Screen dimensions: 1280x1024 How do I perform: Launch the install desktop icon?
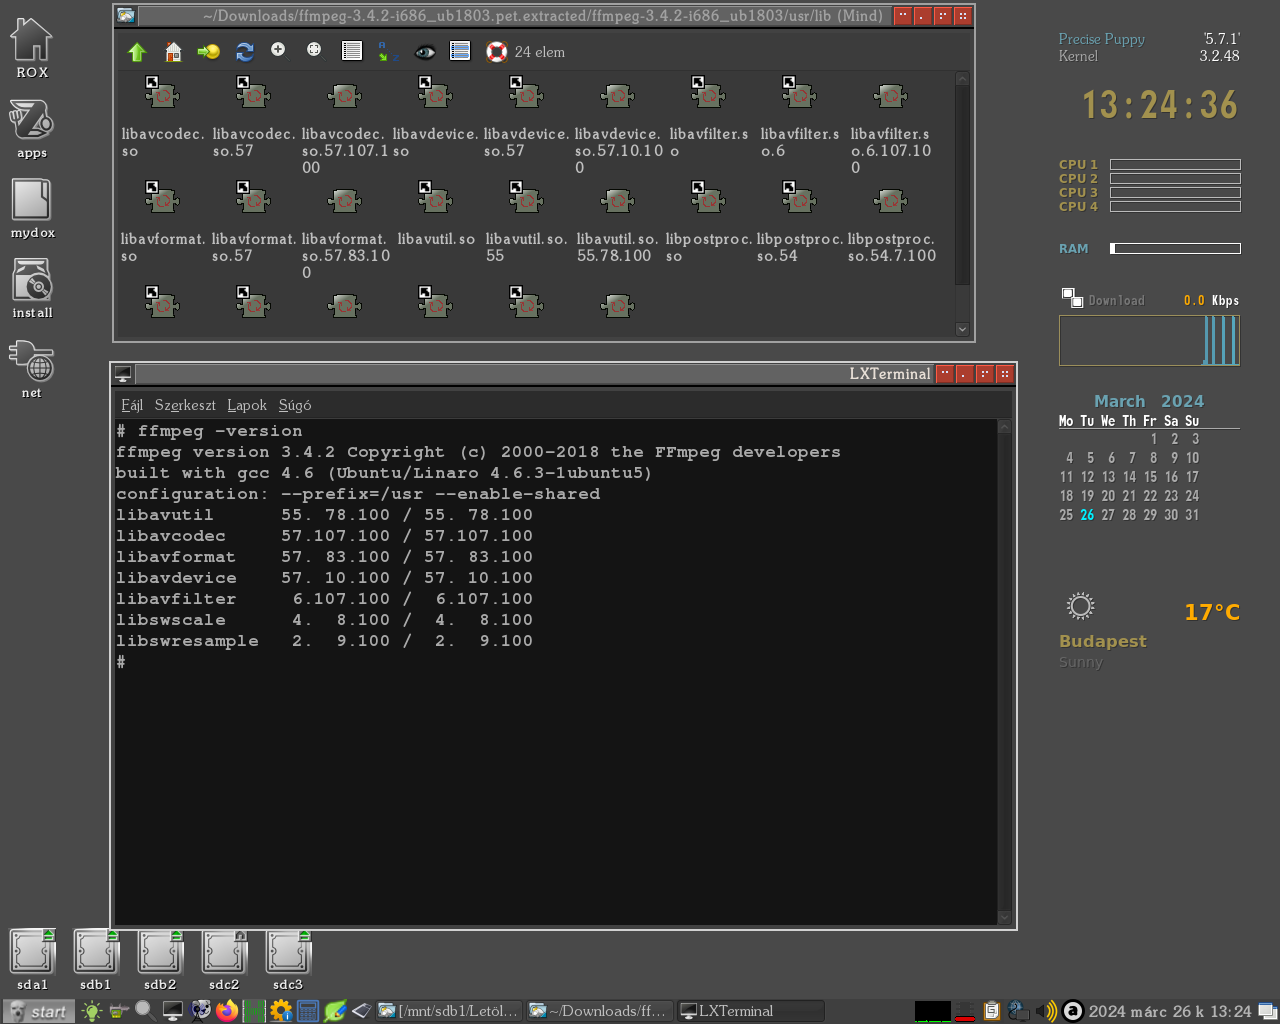(x=32, y=289)
